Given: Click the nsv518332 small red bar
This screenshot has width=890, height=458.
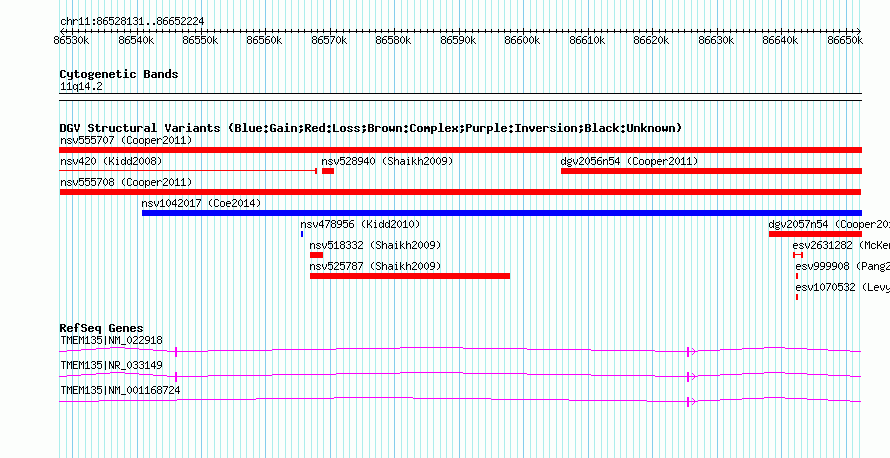Looking at the screenshot, I should tap(316, 255).
